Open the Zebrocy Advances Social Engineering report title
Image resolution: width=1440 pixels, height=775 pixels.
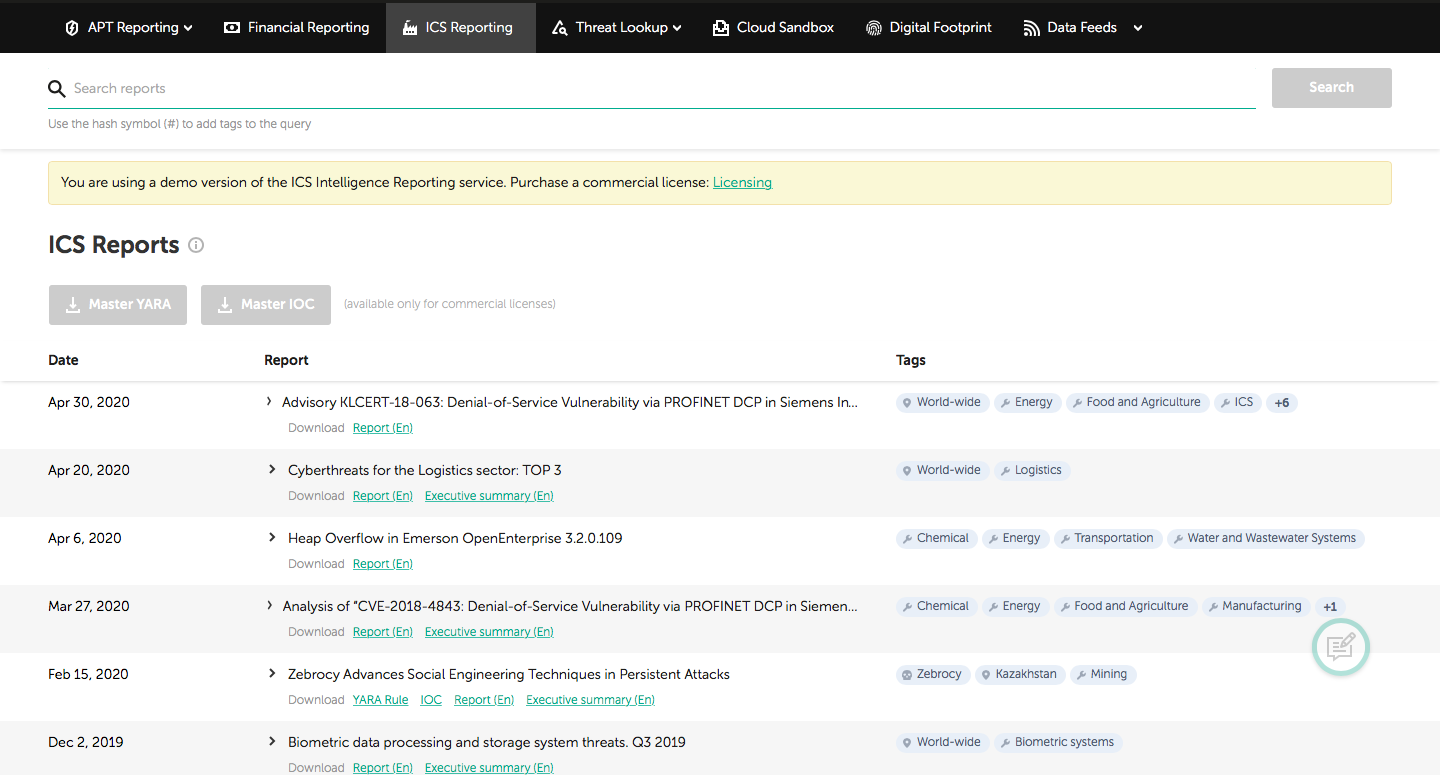coord(509,674)
